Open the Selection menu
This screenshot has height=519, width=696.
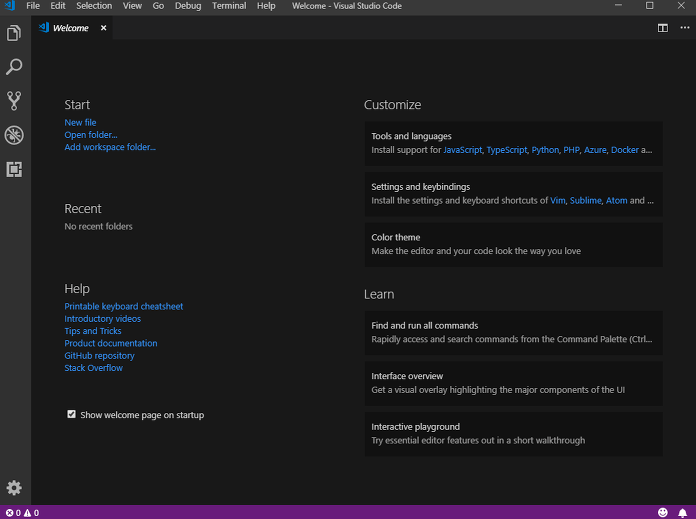pos(94,6)
